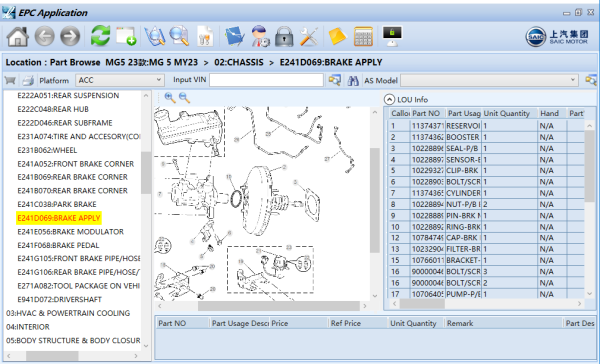The image size is (600, 364).
Task: Open E241B070:REAR BRAKE CORNER
Action: tap(72, 191)
